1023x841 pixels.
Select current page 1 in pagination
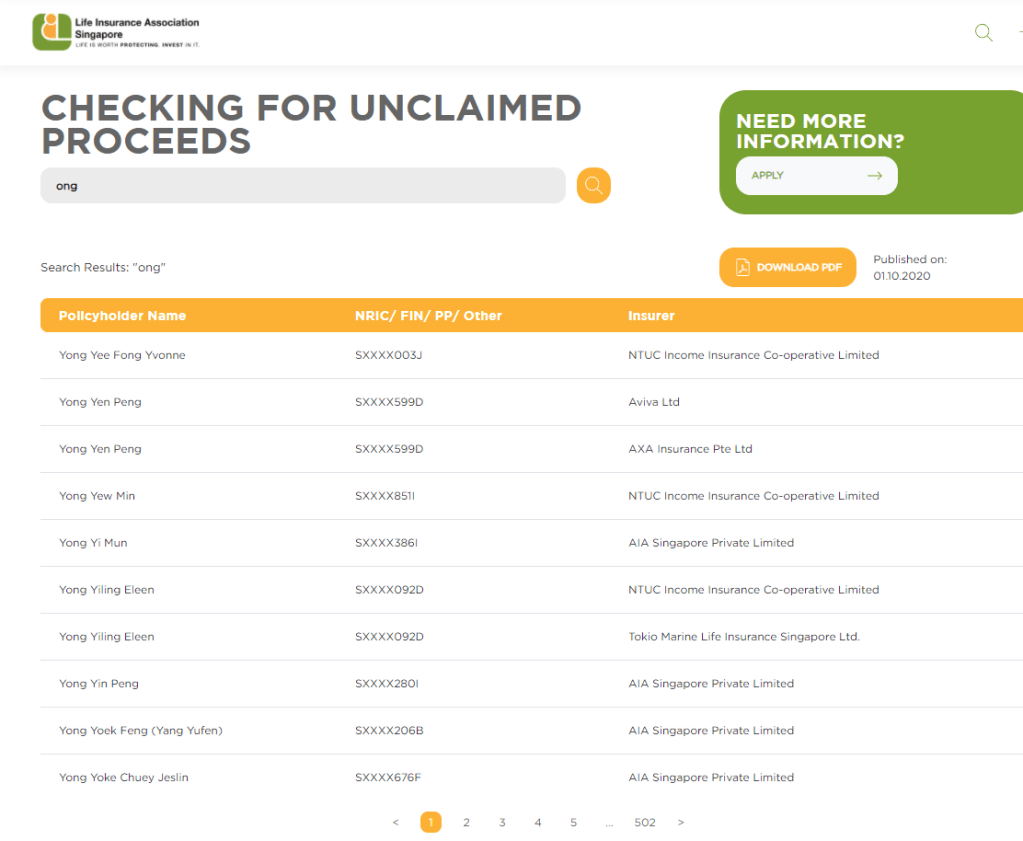point(430,823)
